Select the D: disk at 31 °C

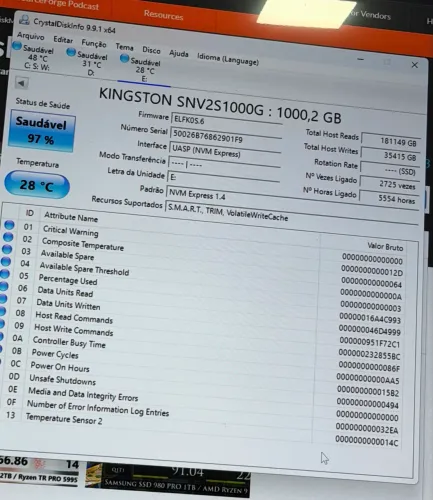[87, 63]
